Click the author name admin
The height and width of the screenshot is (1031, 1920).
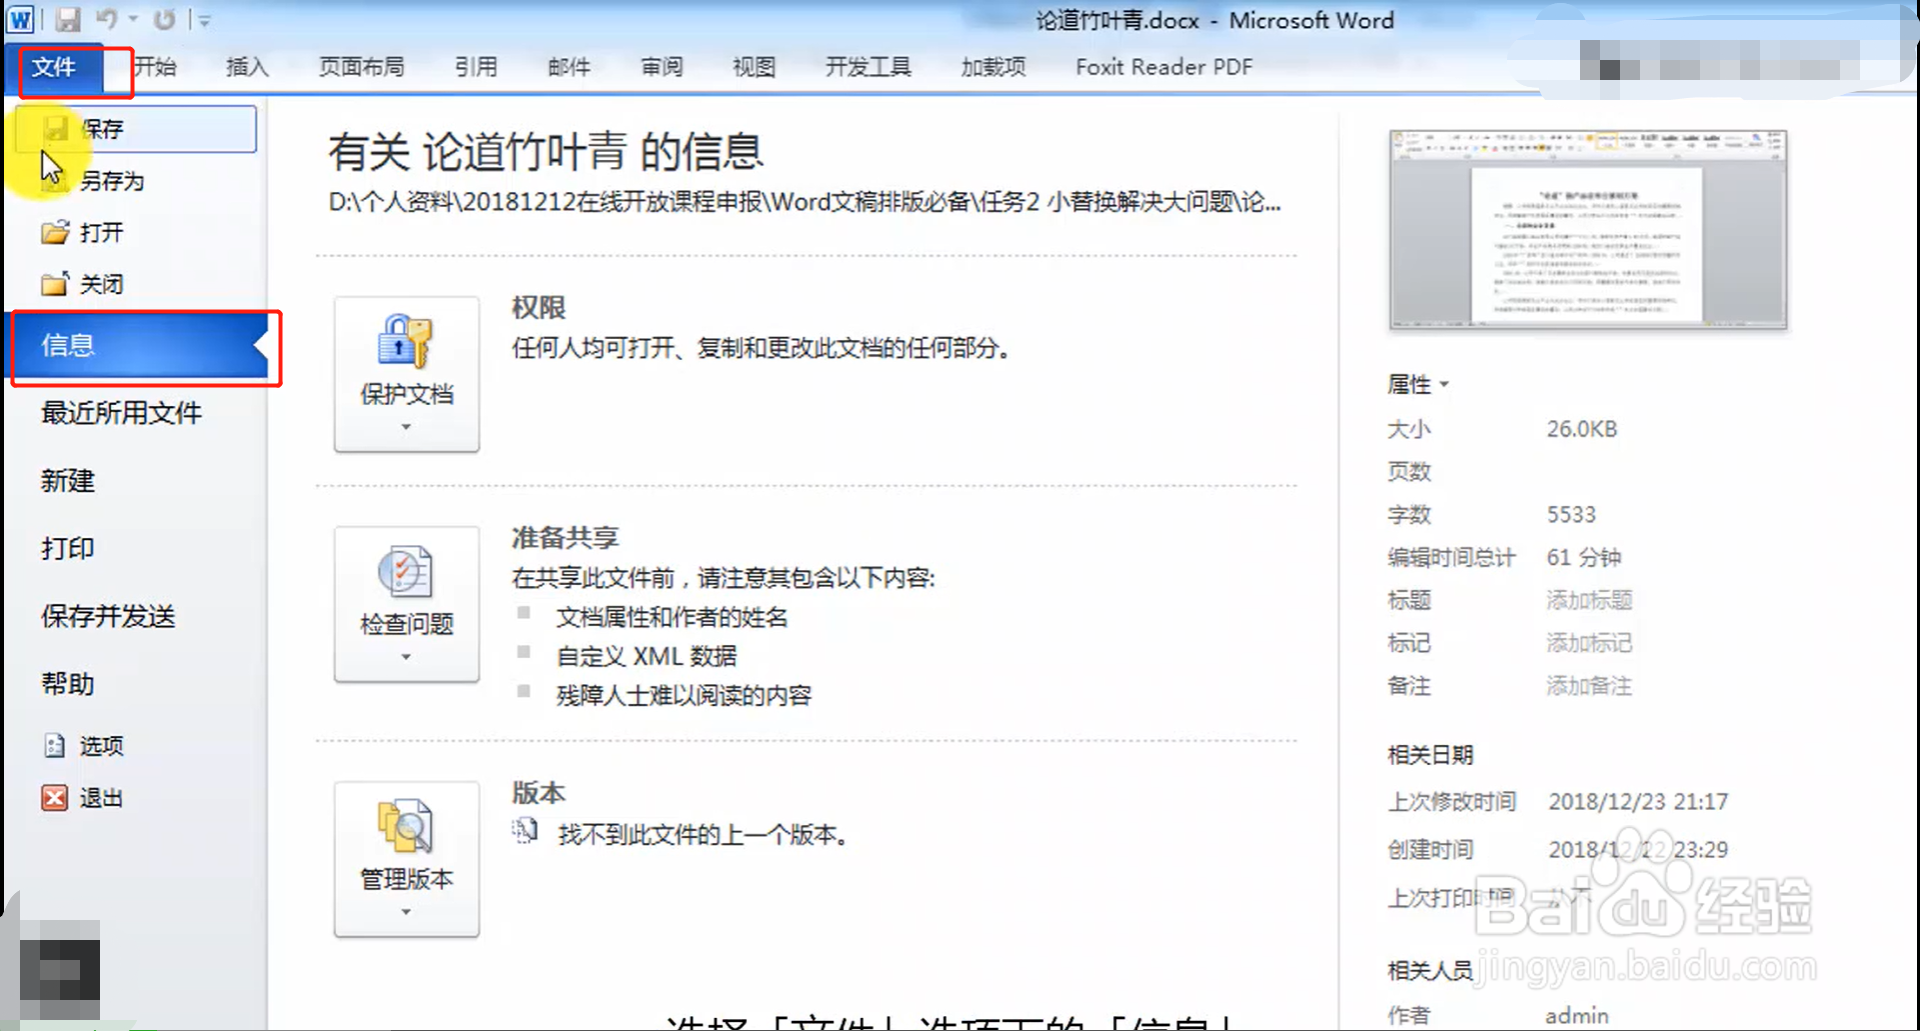click(x=1577, y=1016)
